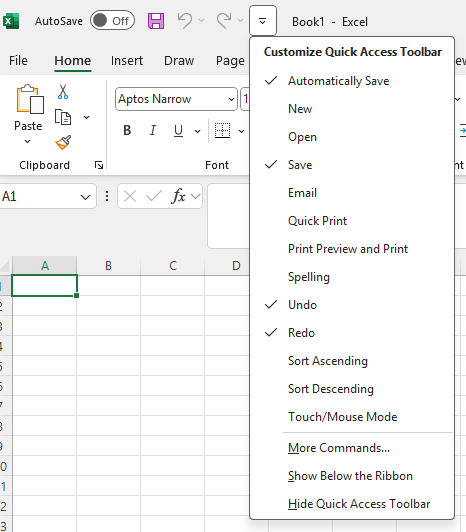Add Email to the Quick Access Toolbar
This screenshot has width=466, height=532.
pyautogui.click(x=352, y=193)
